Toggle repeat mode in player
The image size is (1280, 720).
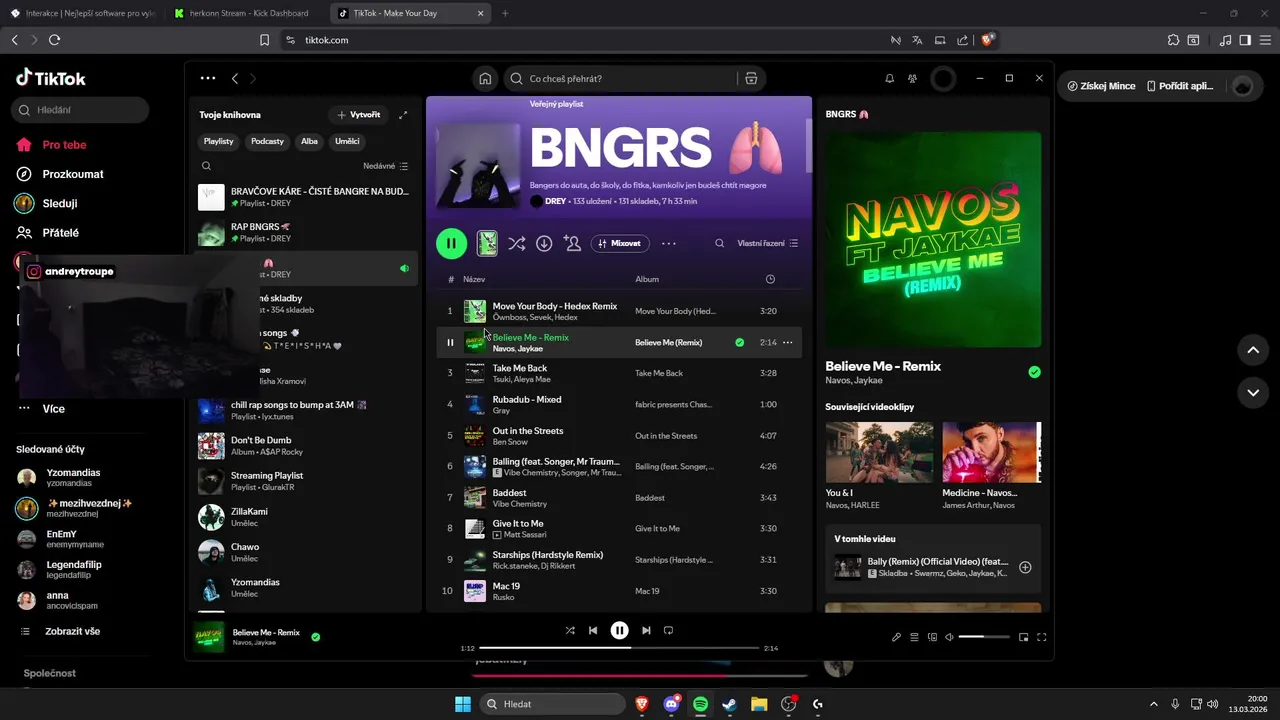[x=669, y=630]
